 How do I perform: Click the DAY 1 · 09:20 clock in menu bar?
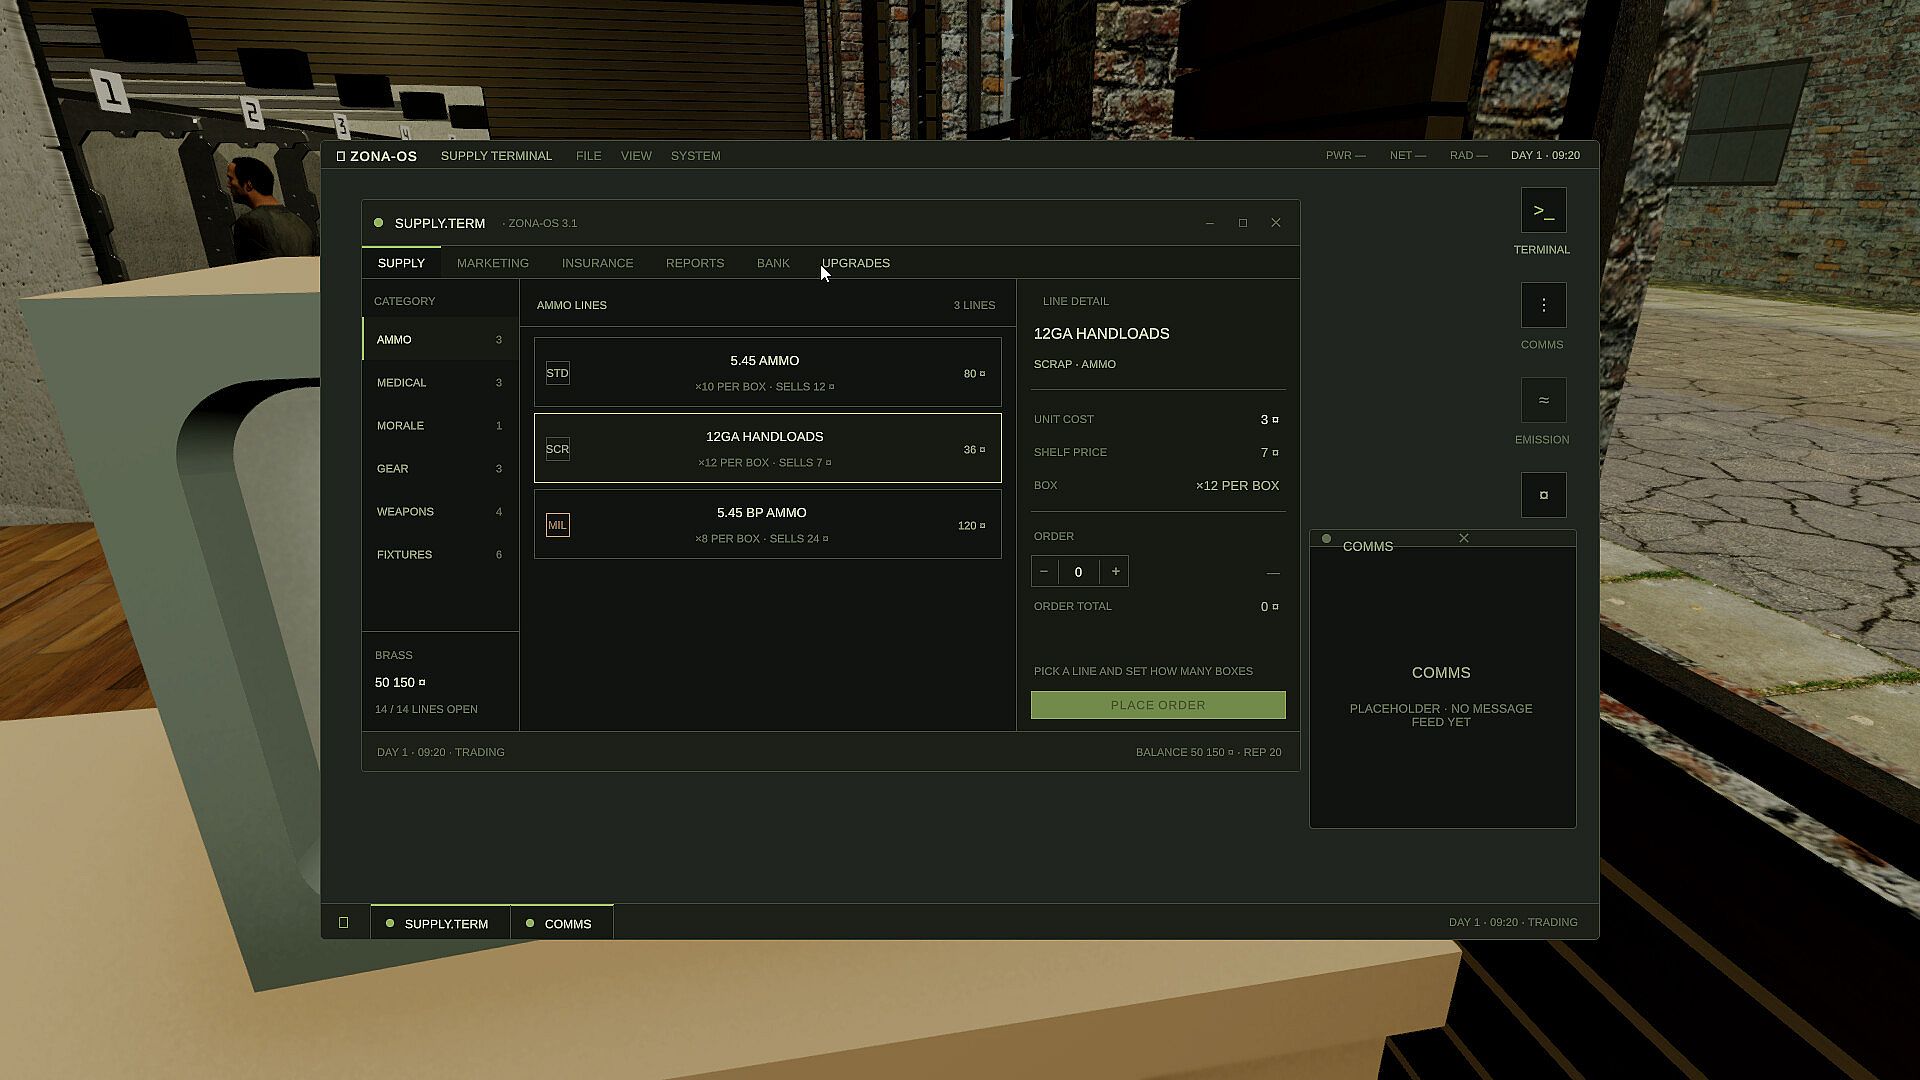coord(1545,156)
